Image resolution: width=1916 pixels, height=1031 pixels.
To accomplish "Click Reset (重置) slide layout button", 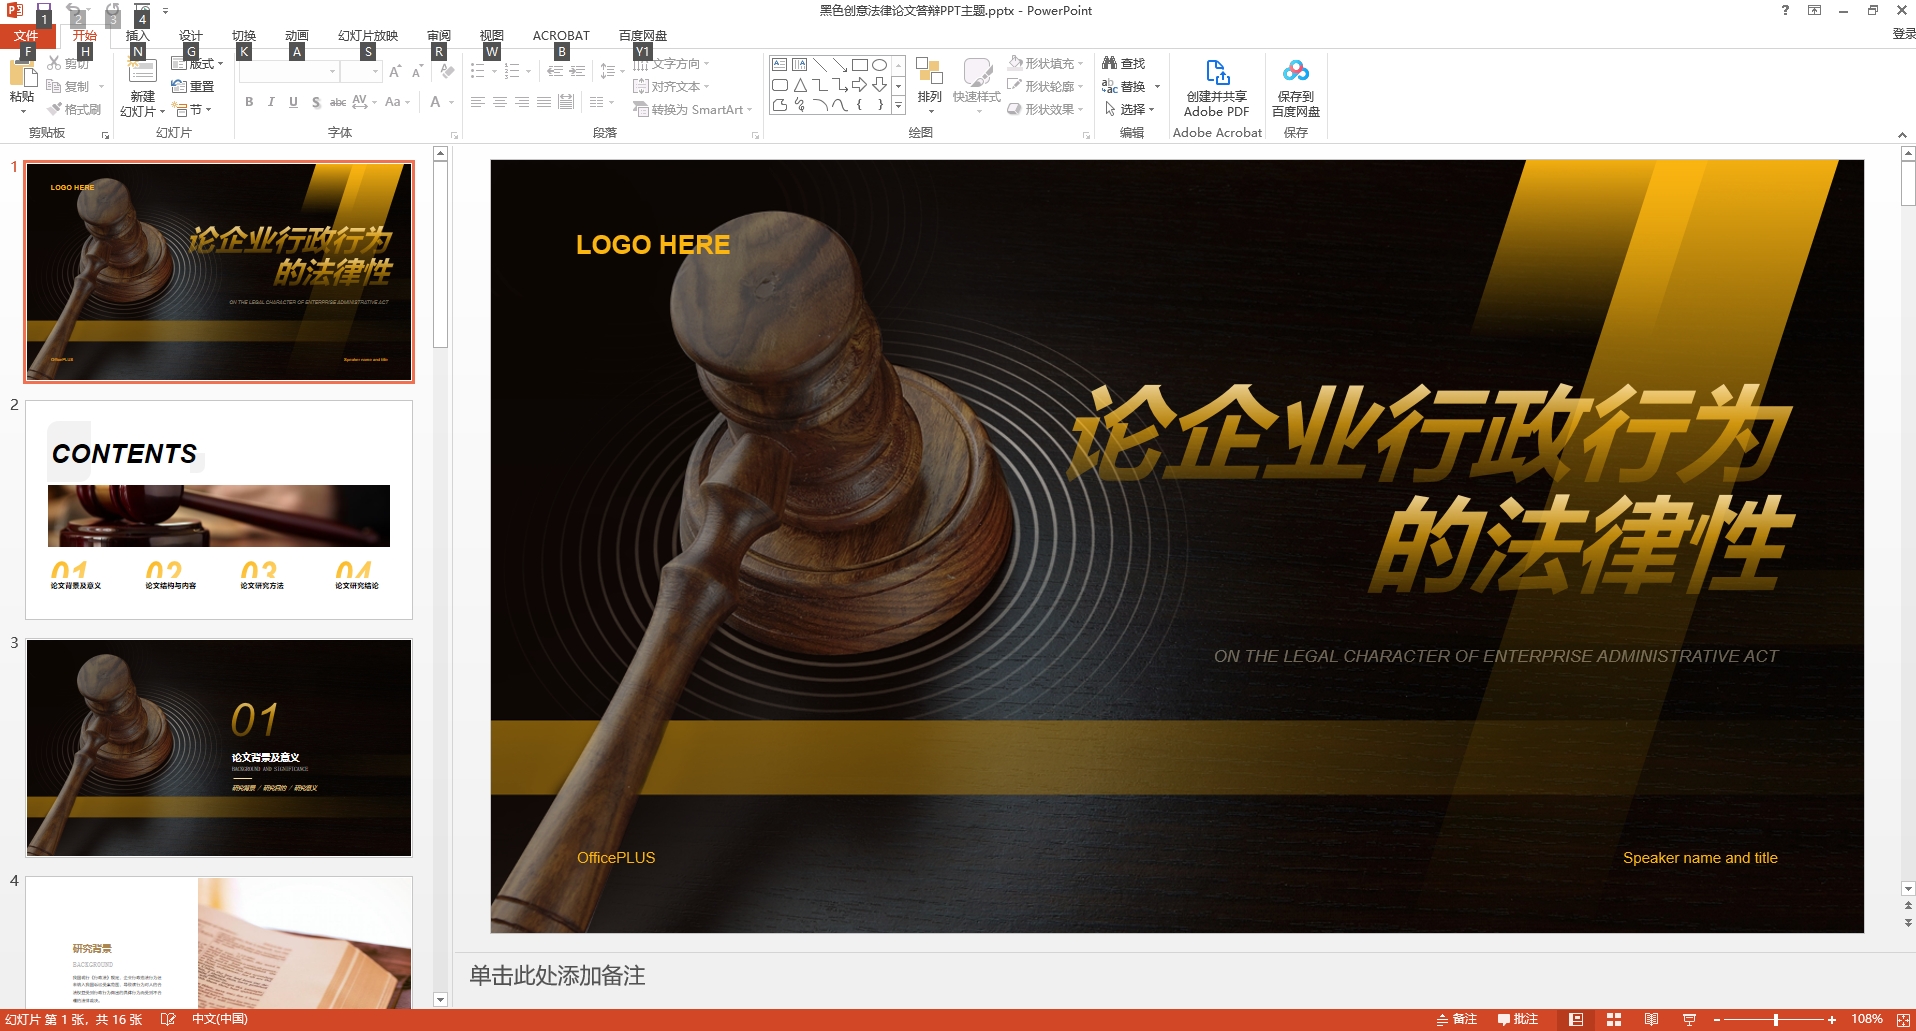I will pos(193,87).
